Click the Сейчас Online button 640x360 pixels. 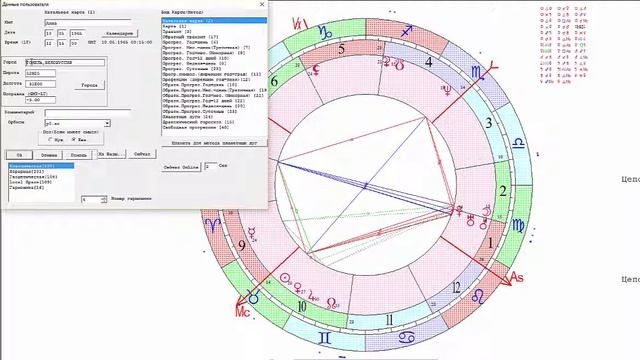(x=181, y=167)
